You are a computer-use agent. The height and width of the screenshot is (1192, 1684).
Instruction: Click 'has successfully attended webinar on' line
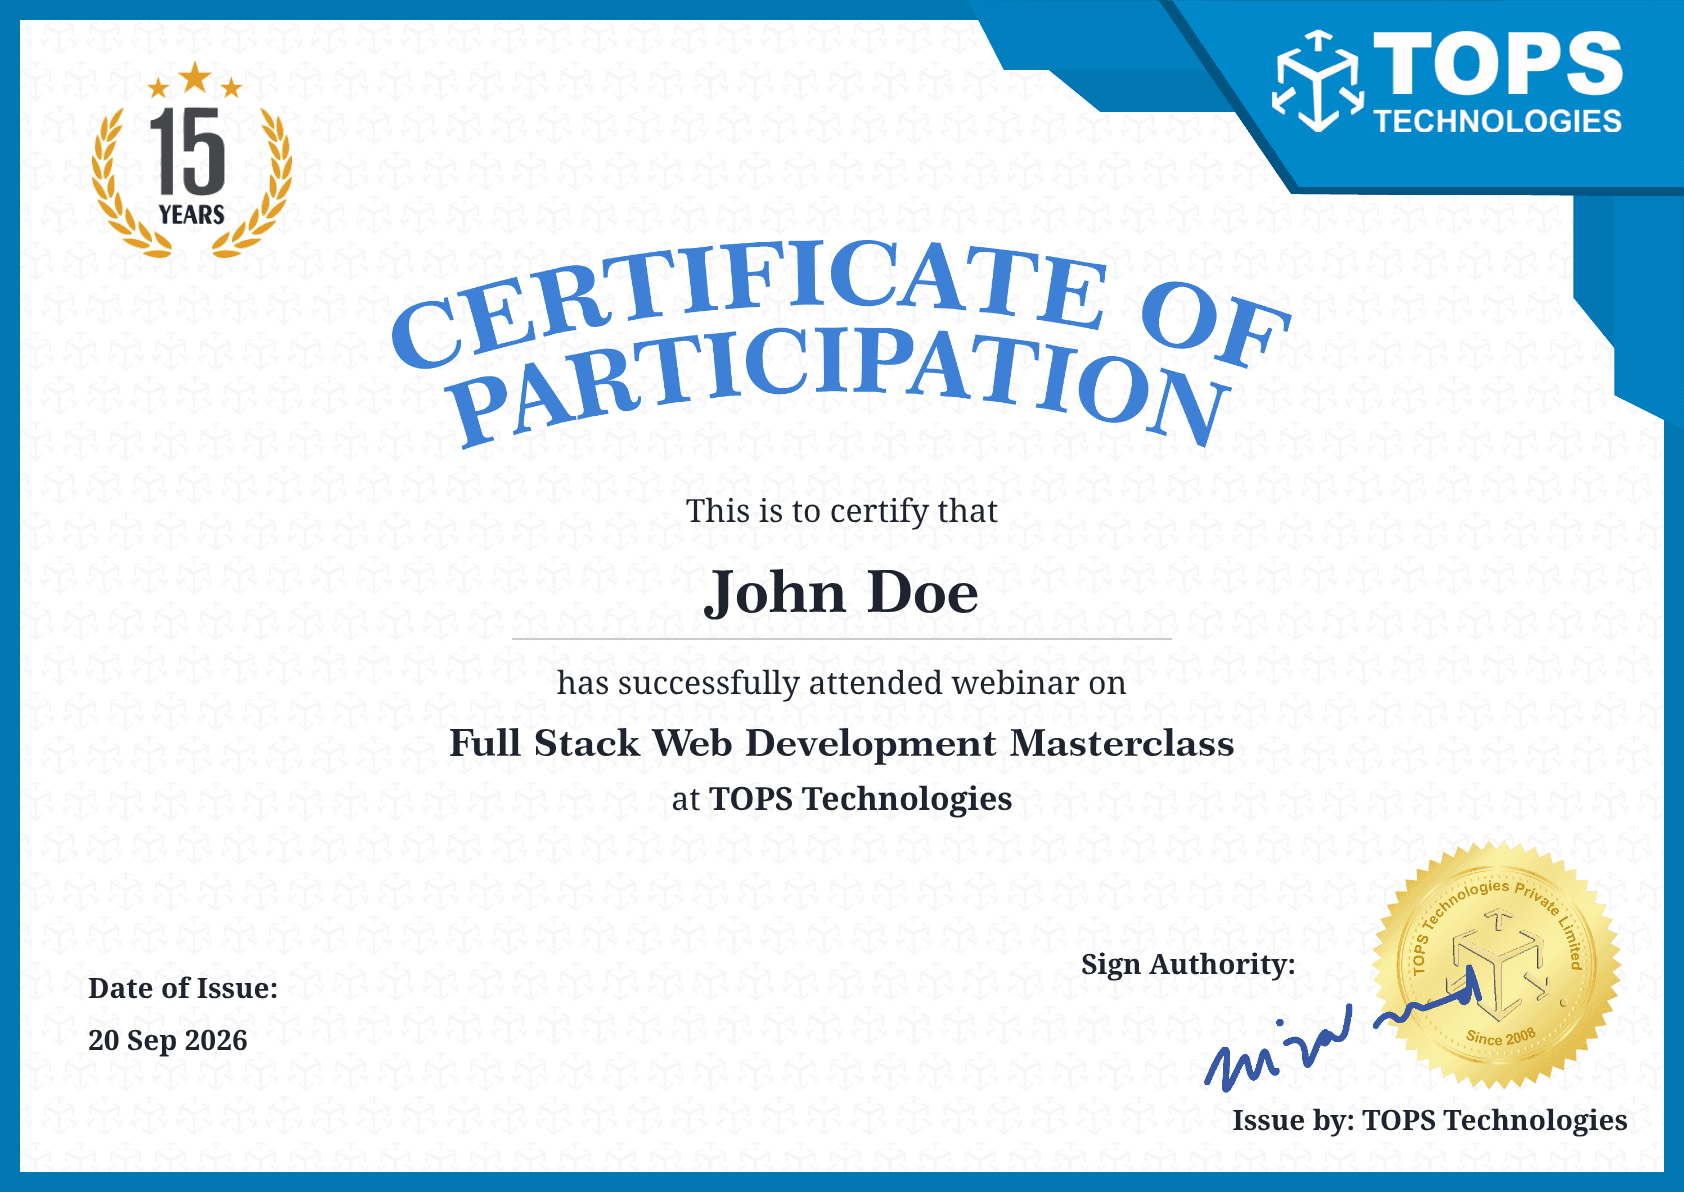[x=841, y=683]
